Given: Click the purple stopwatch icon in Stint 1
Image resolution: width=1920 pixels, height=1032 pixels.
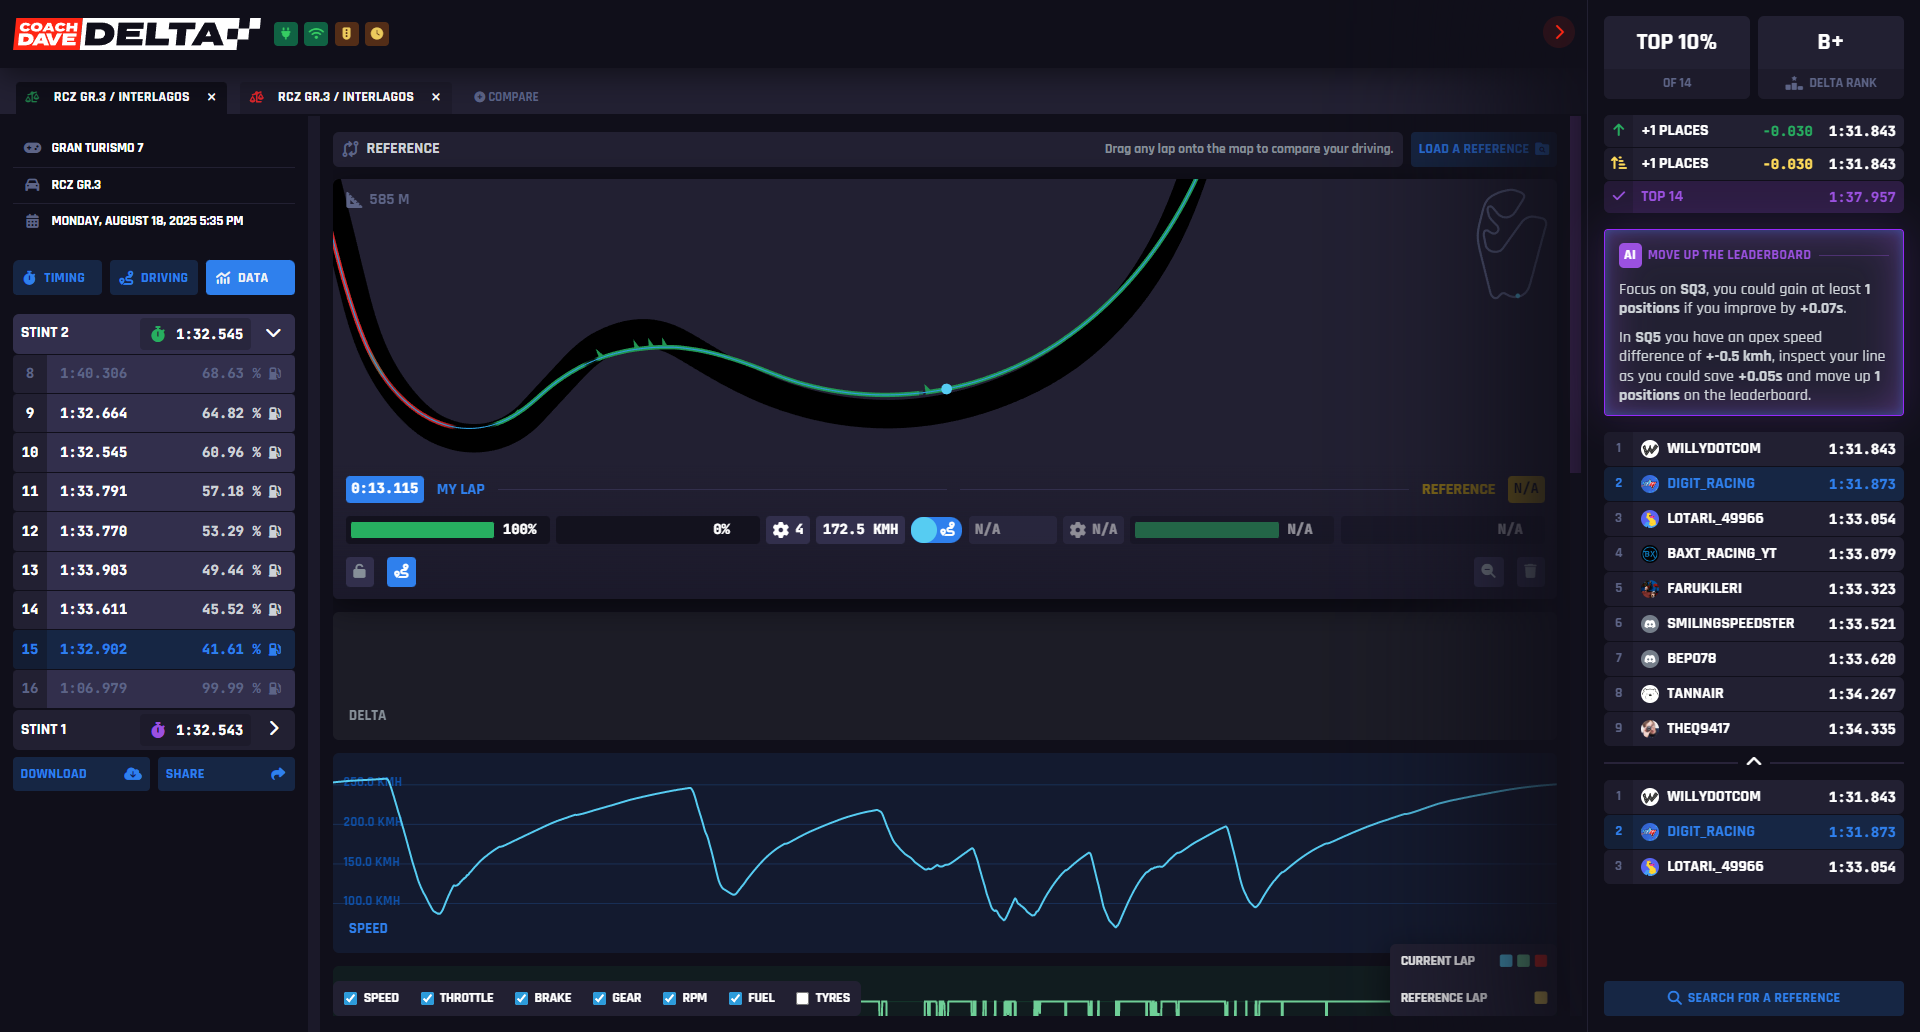Looking at the screenshot, I should coord(158,730).
